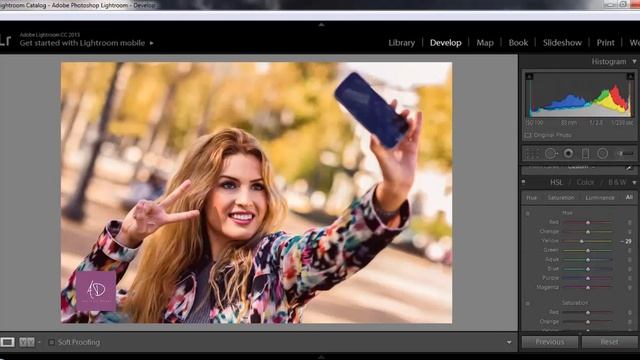Show All HSL slider groups
Image resolution: width=640 pixels, height=360 pixels.
tap(629, 197)
